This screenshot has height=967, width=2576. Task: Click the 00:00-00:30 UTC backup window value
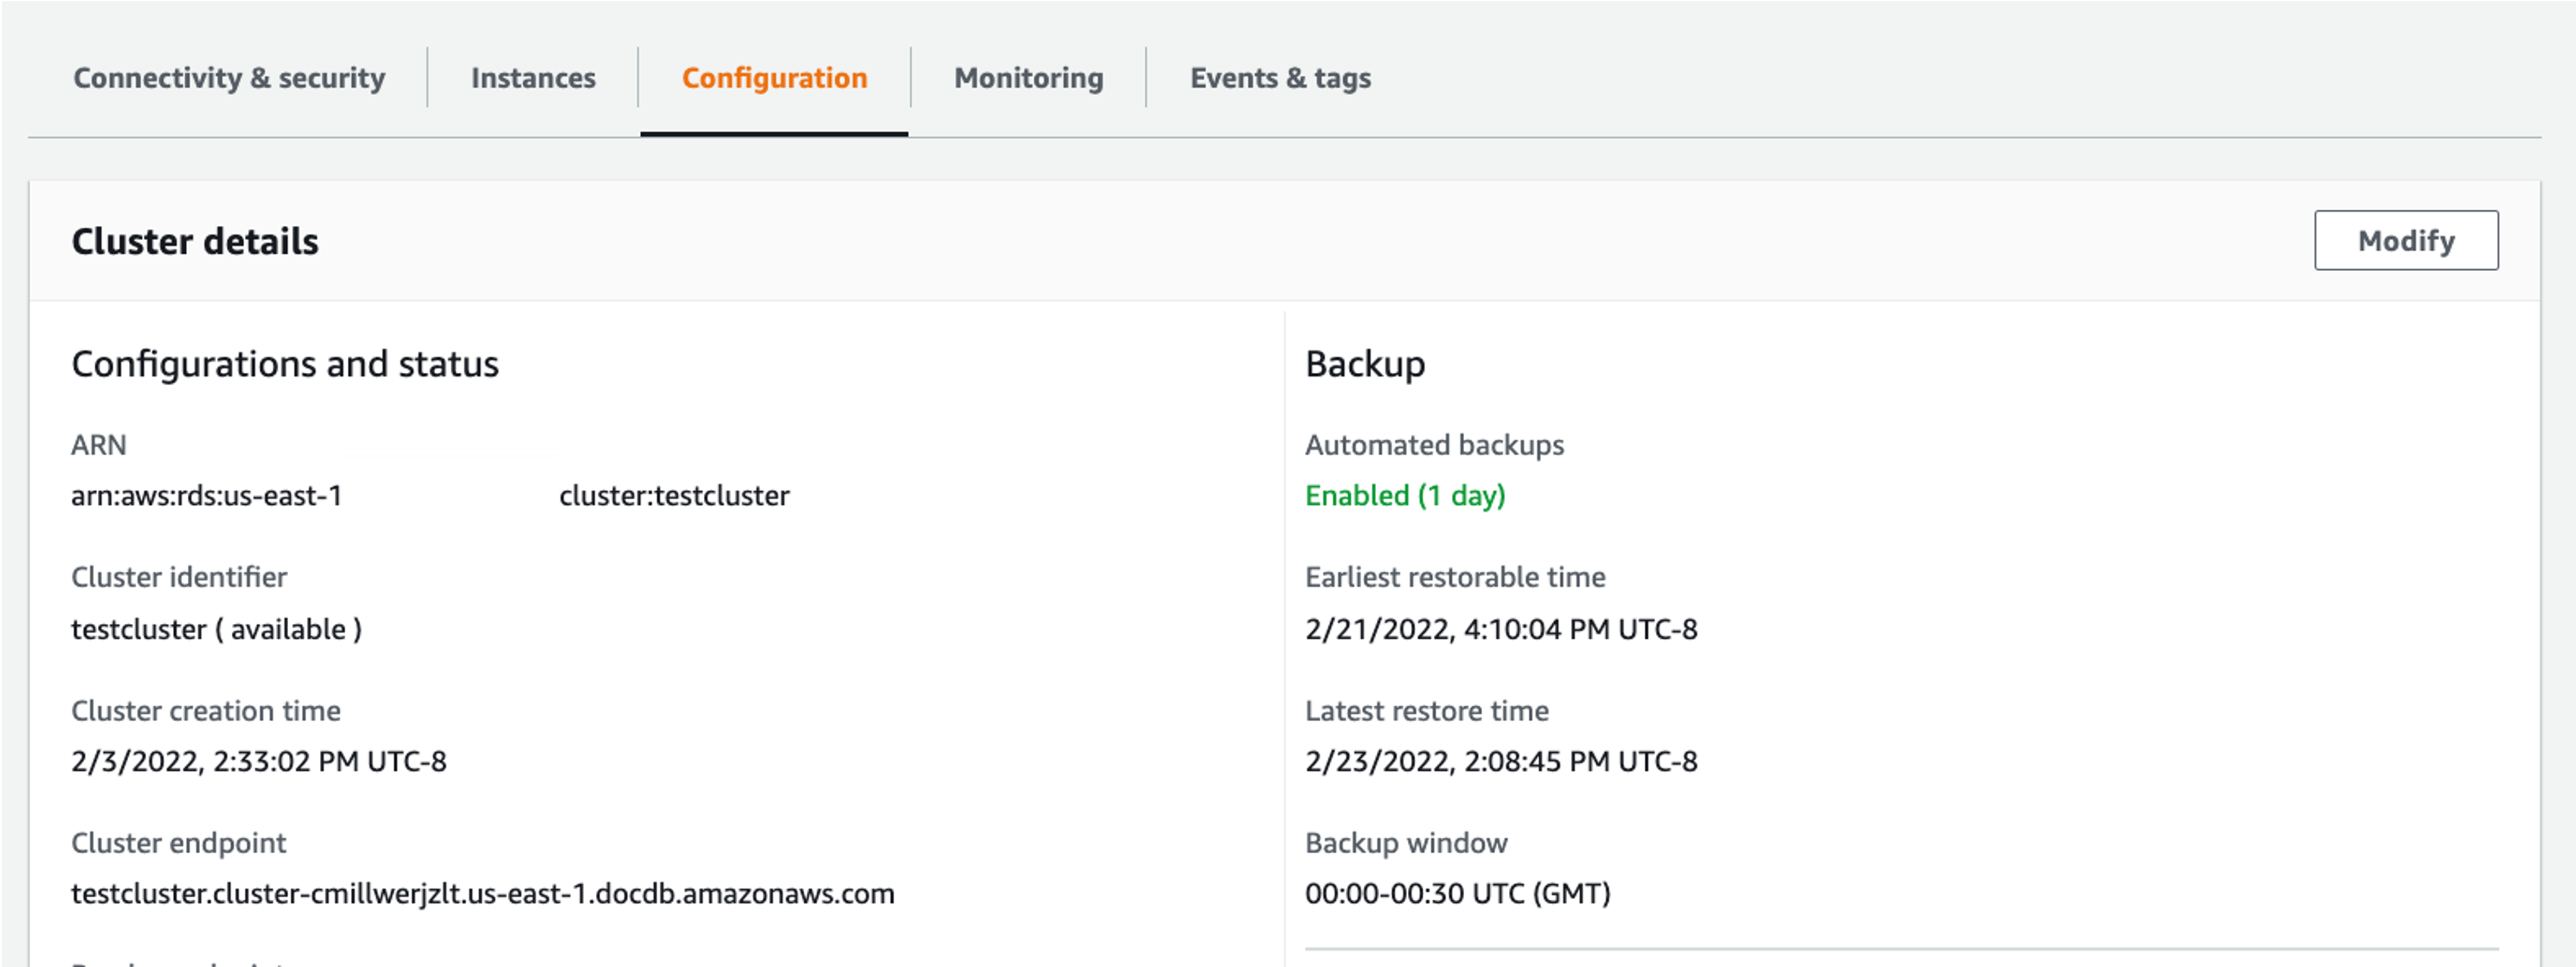click(x=1457, y=893)
